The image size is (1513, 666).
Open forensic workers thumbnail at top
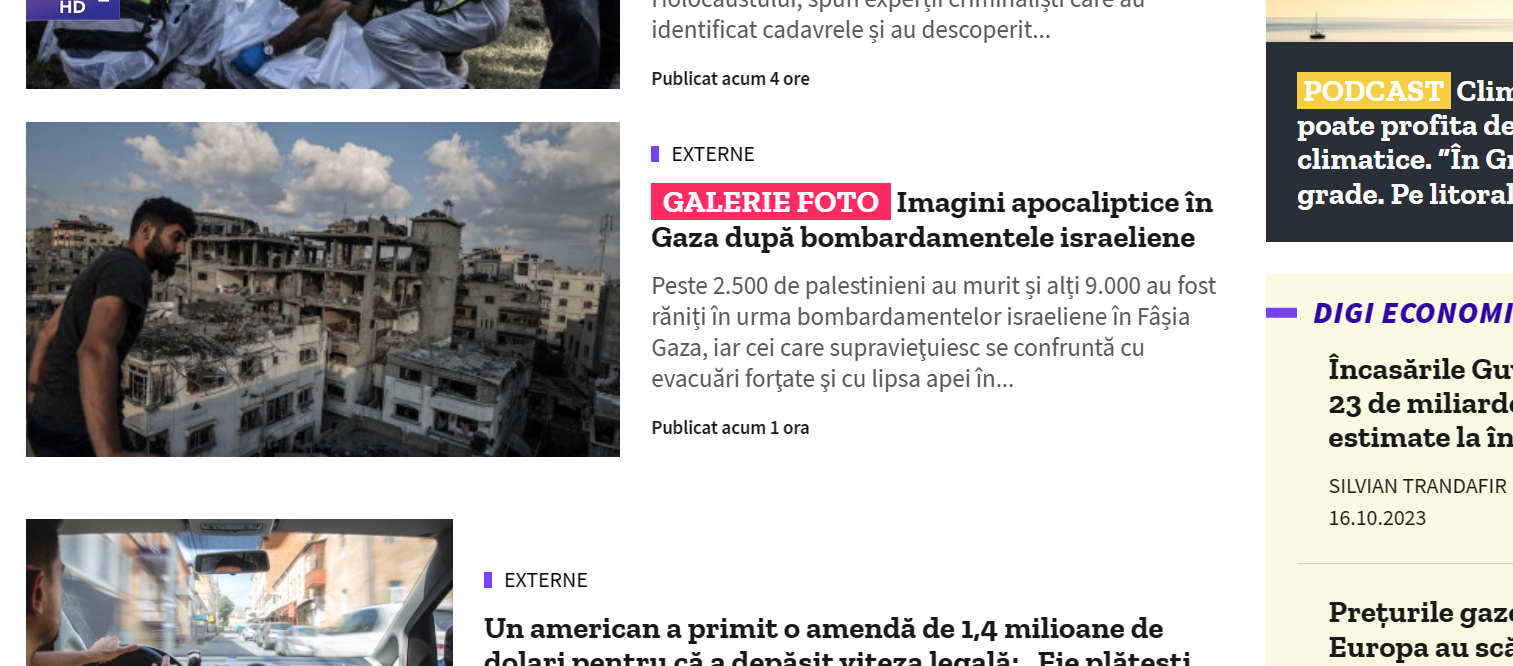click(323, 44)
